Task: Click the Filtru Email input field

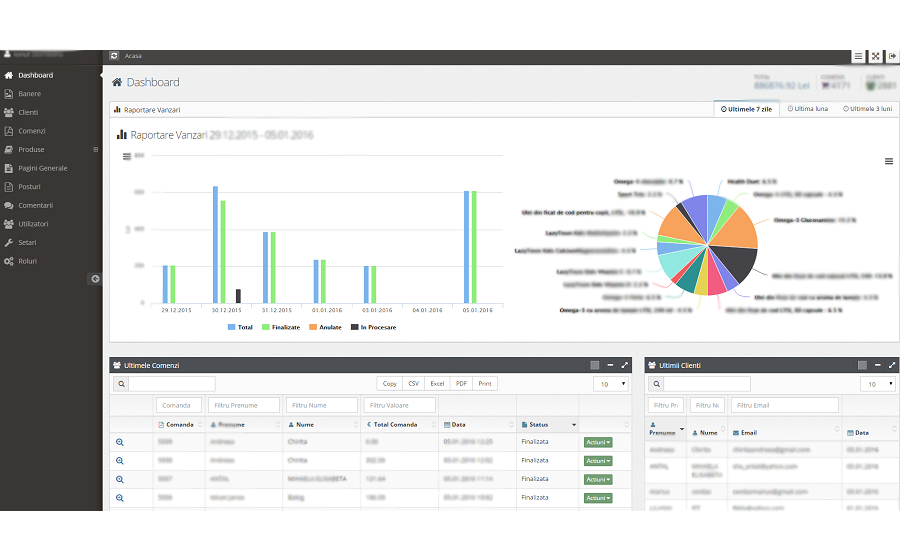Action: coord(784,405)
